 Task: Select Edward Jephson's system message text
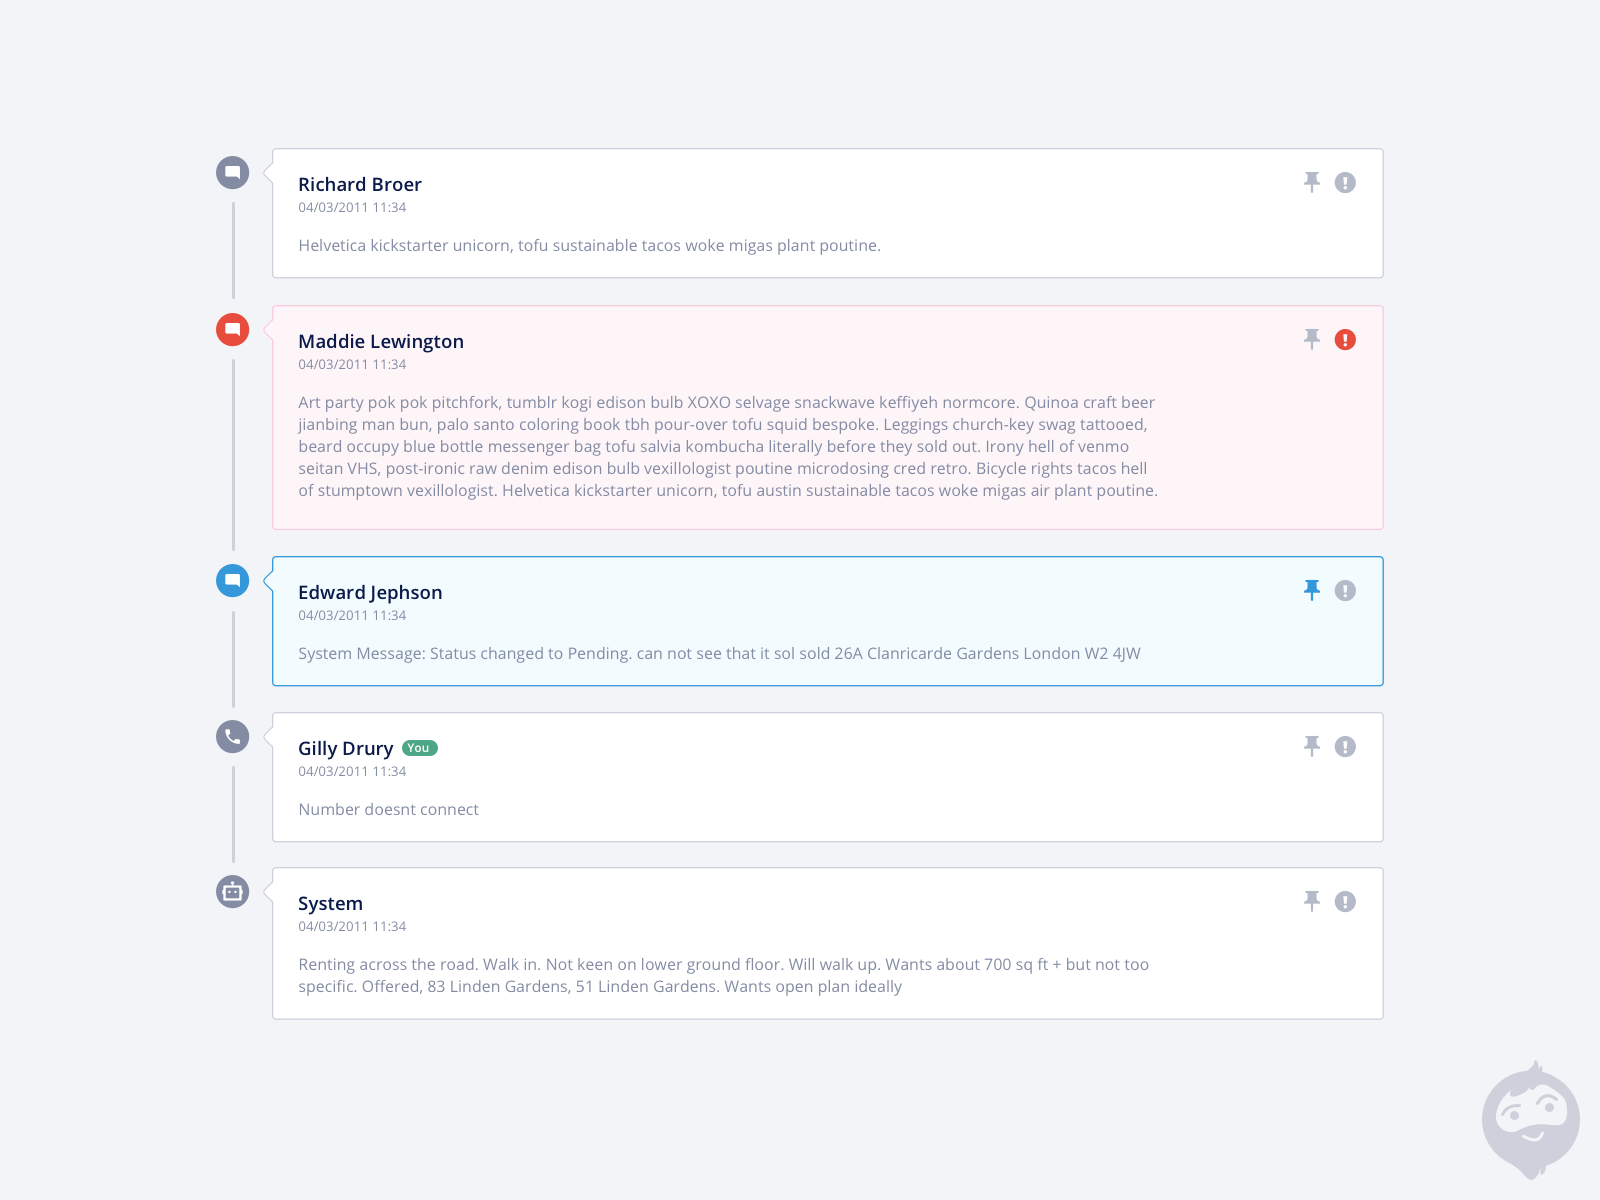[719, 653]
